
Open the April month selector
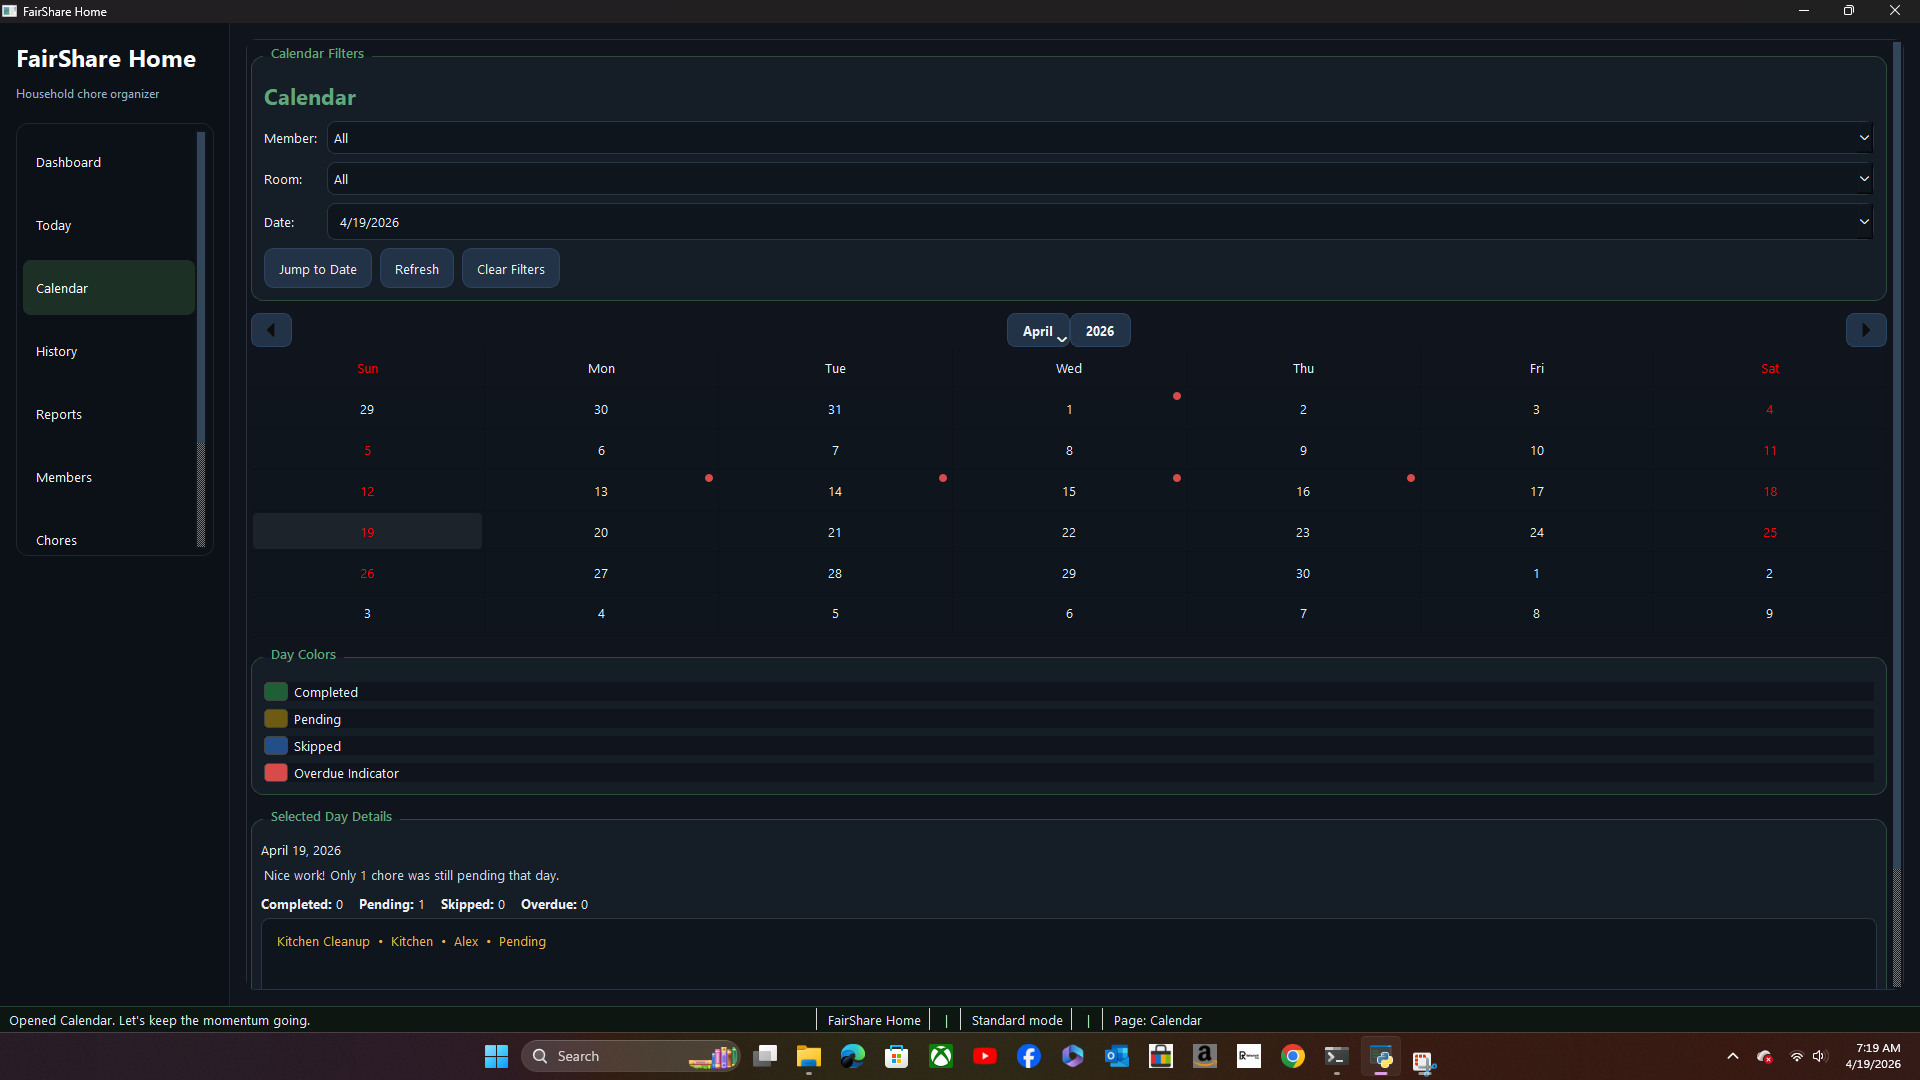1038,330
